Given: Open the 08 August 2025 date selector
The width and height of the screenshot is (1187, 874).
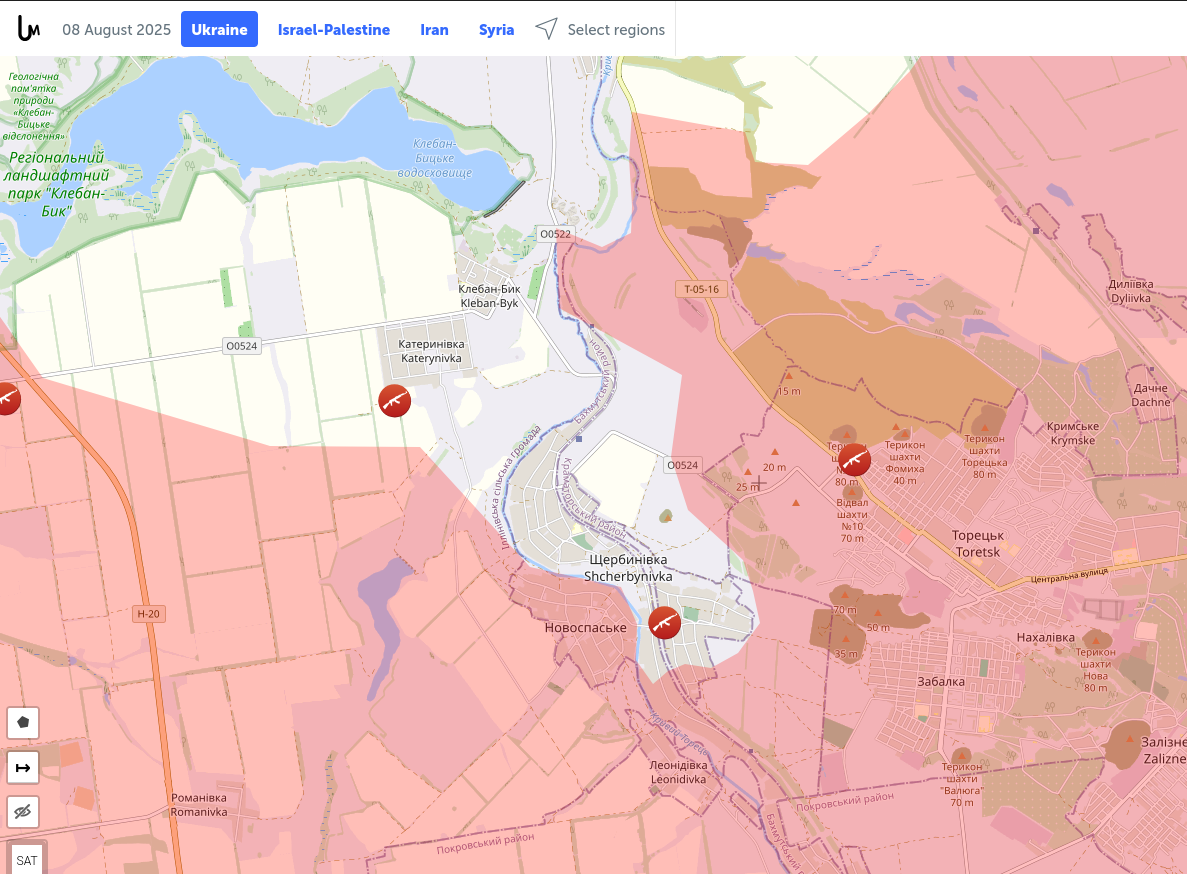Looking at the screenshot, I should click(117, 30).
